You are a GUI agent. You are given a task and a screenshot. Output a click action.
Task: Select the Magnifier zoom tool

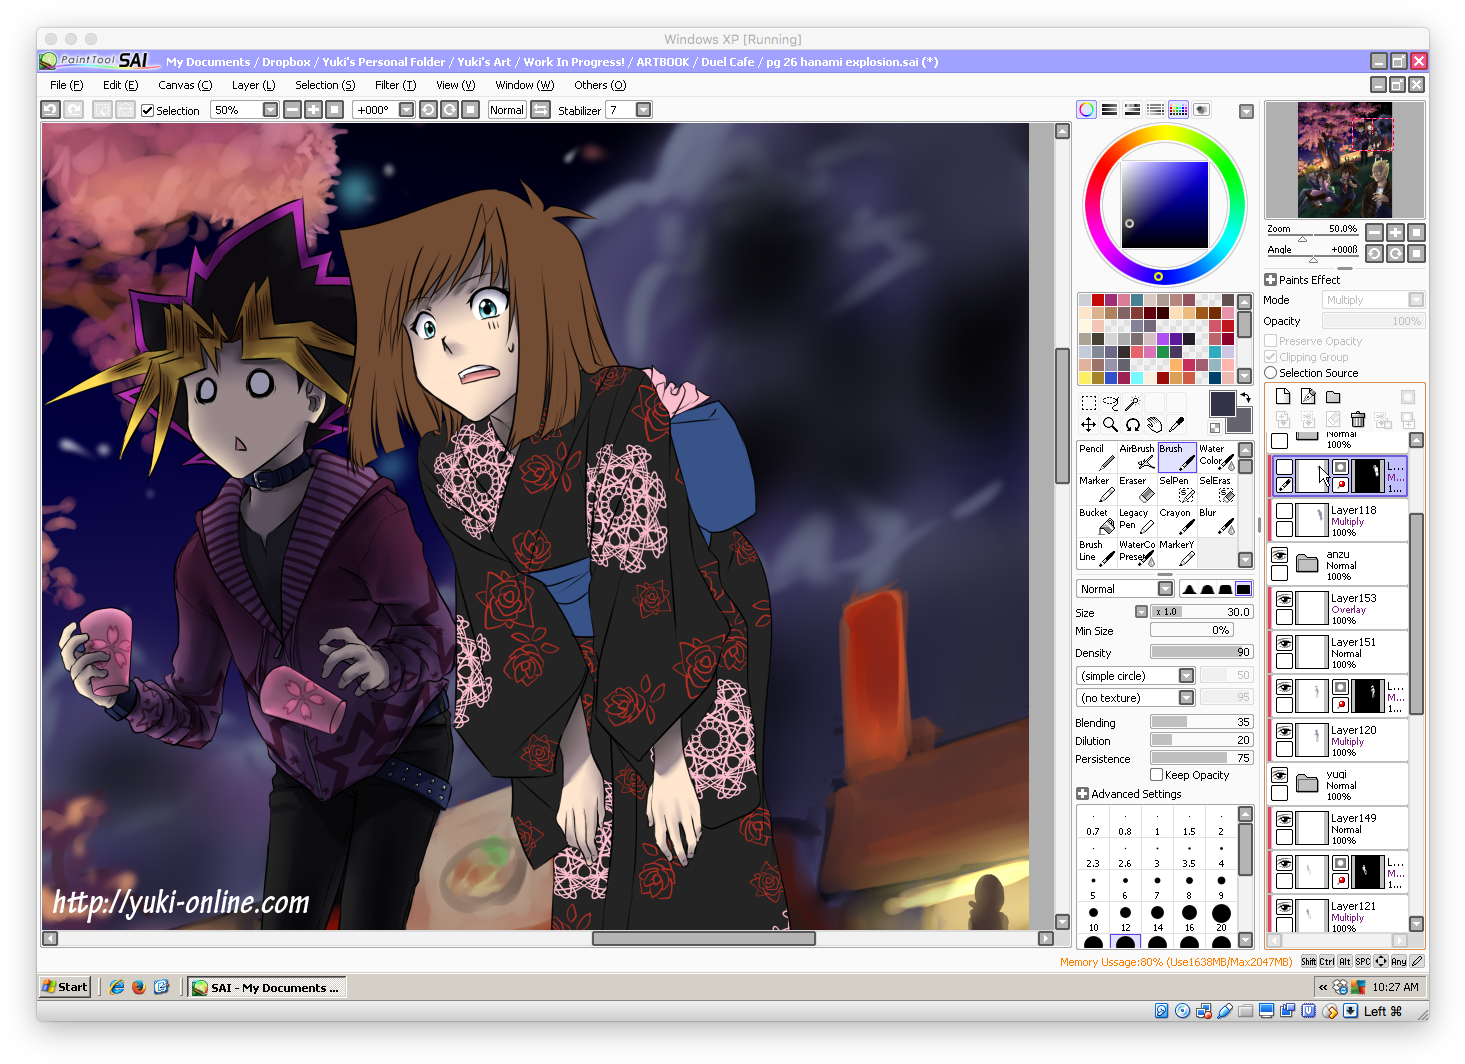tap(1110, 424)
